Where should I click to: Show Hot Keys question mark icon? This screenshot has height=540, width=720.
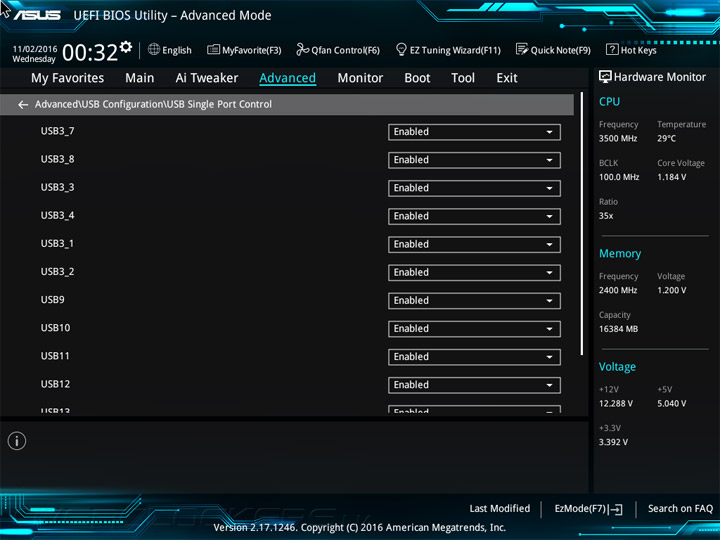612,50
